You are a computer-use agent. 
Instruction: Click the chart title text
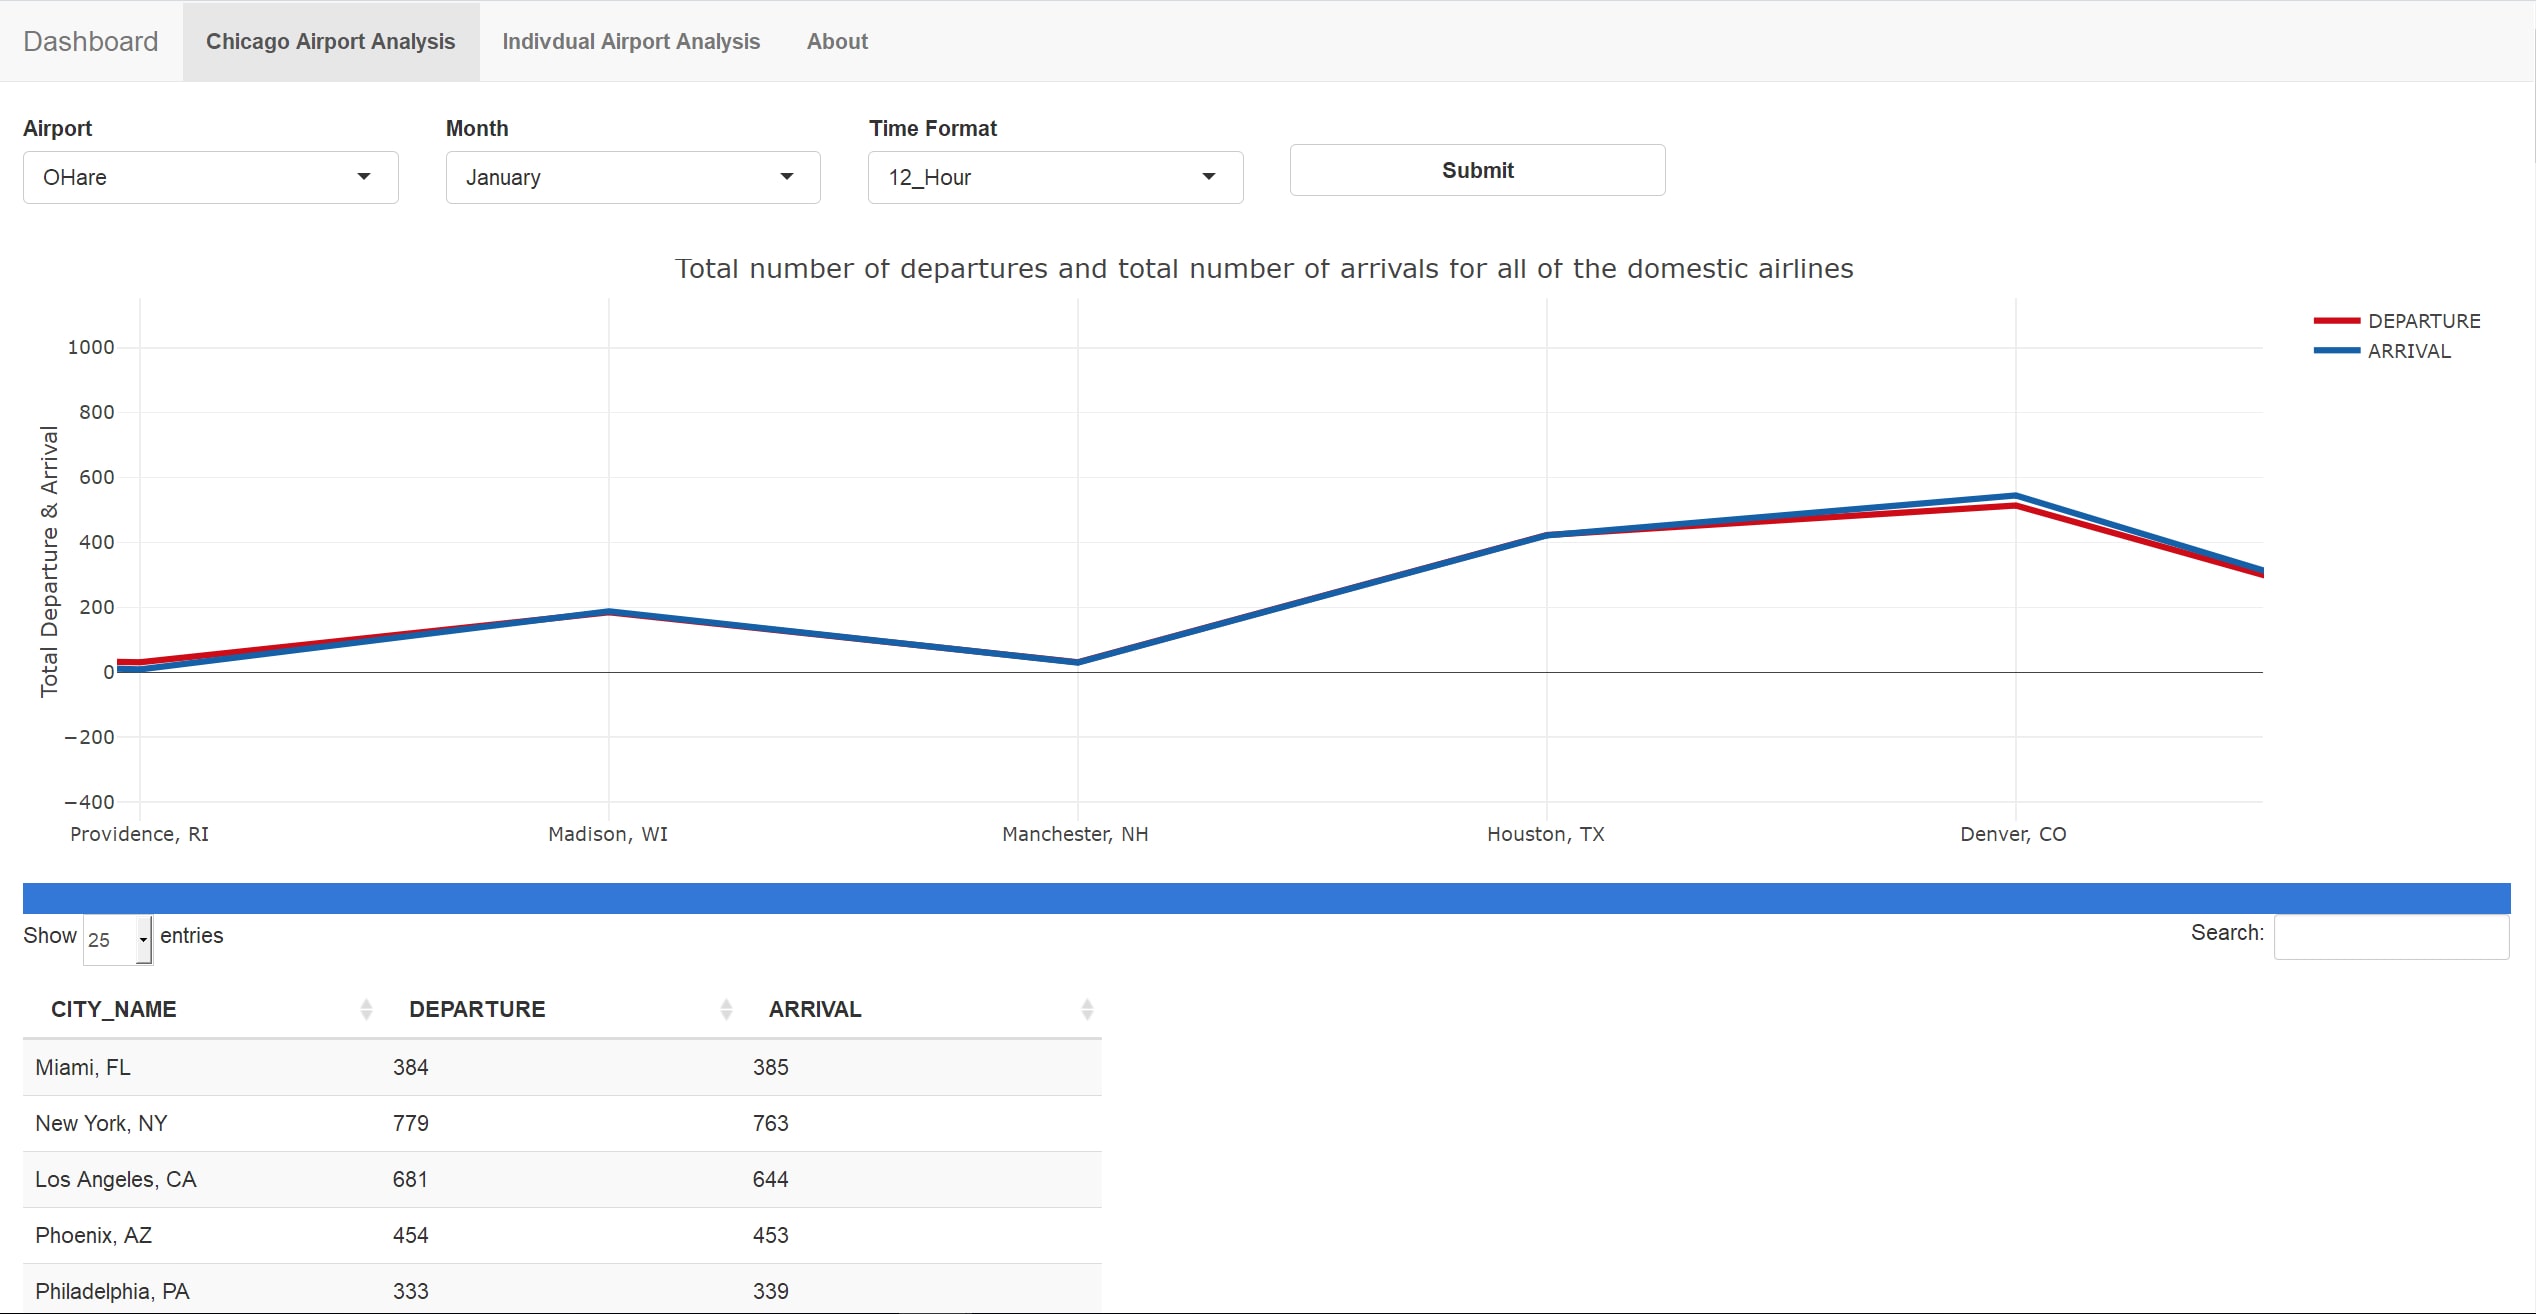[1264, 269]
